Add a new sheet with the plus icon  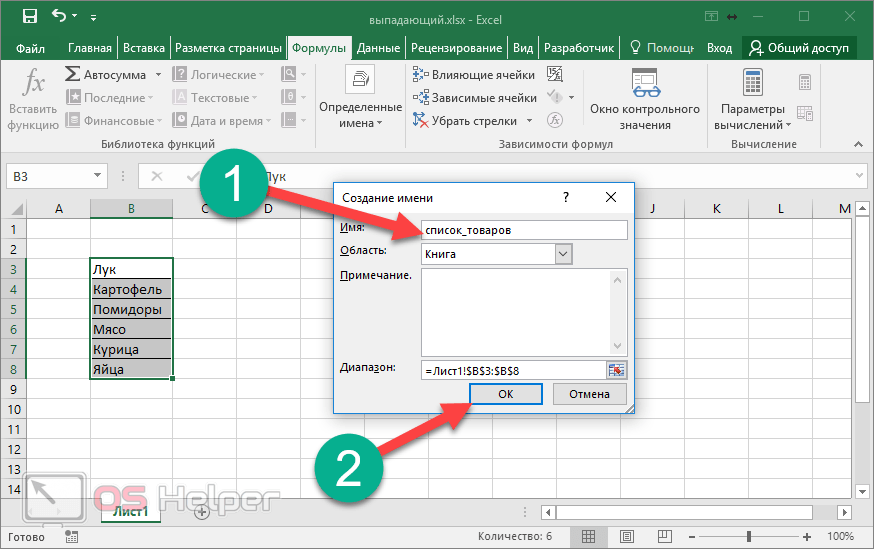[x=201, y=511]
